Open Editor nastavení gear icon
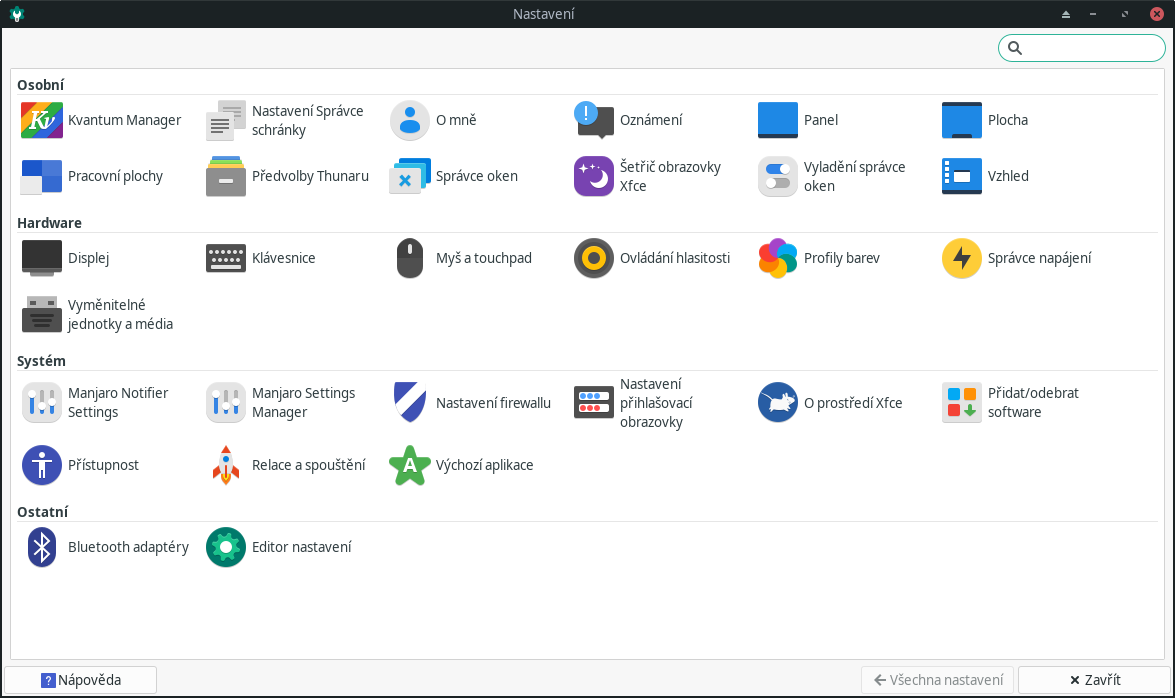This screenshot has width=1175, height=698. point(226,547)
